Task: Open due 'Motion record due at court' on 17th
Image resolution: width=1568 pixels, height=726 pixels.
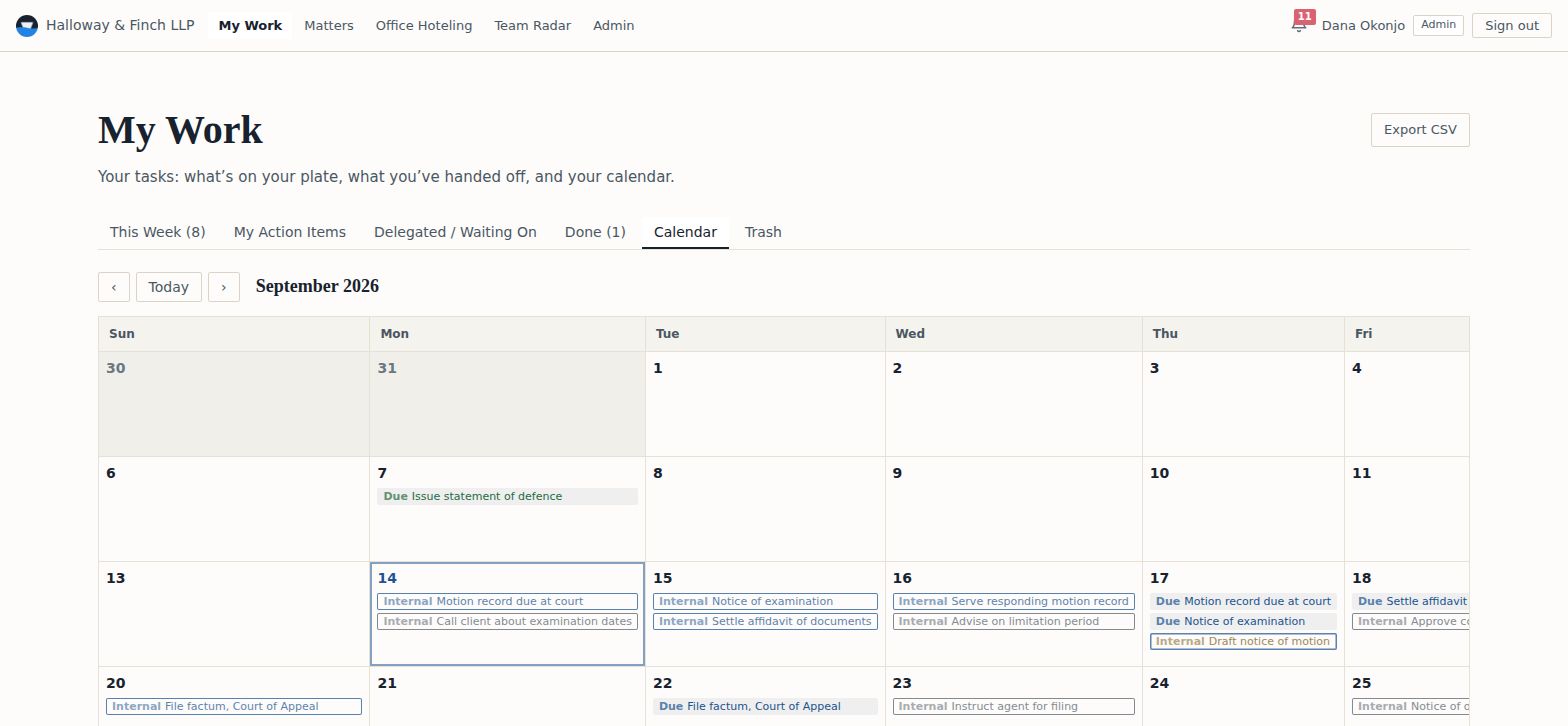Action: [1243, 601]
